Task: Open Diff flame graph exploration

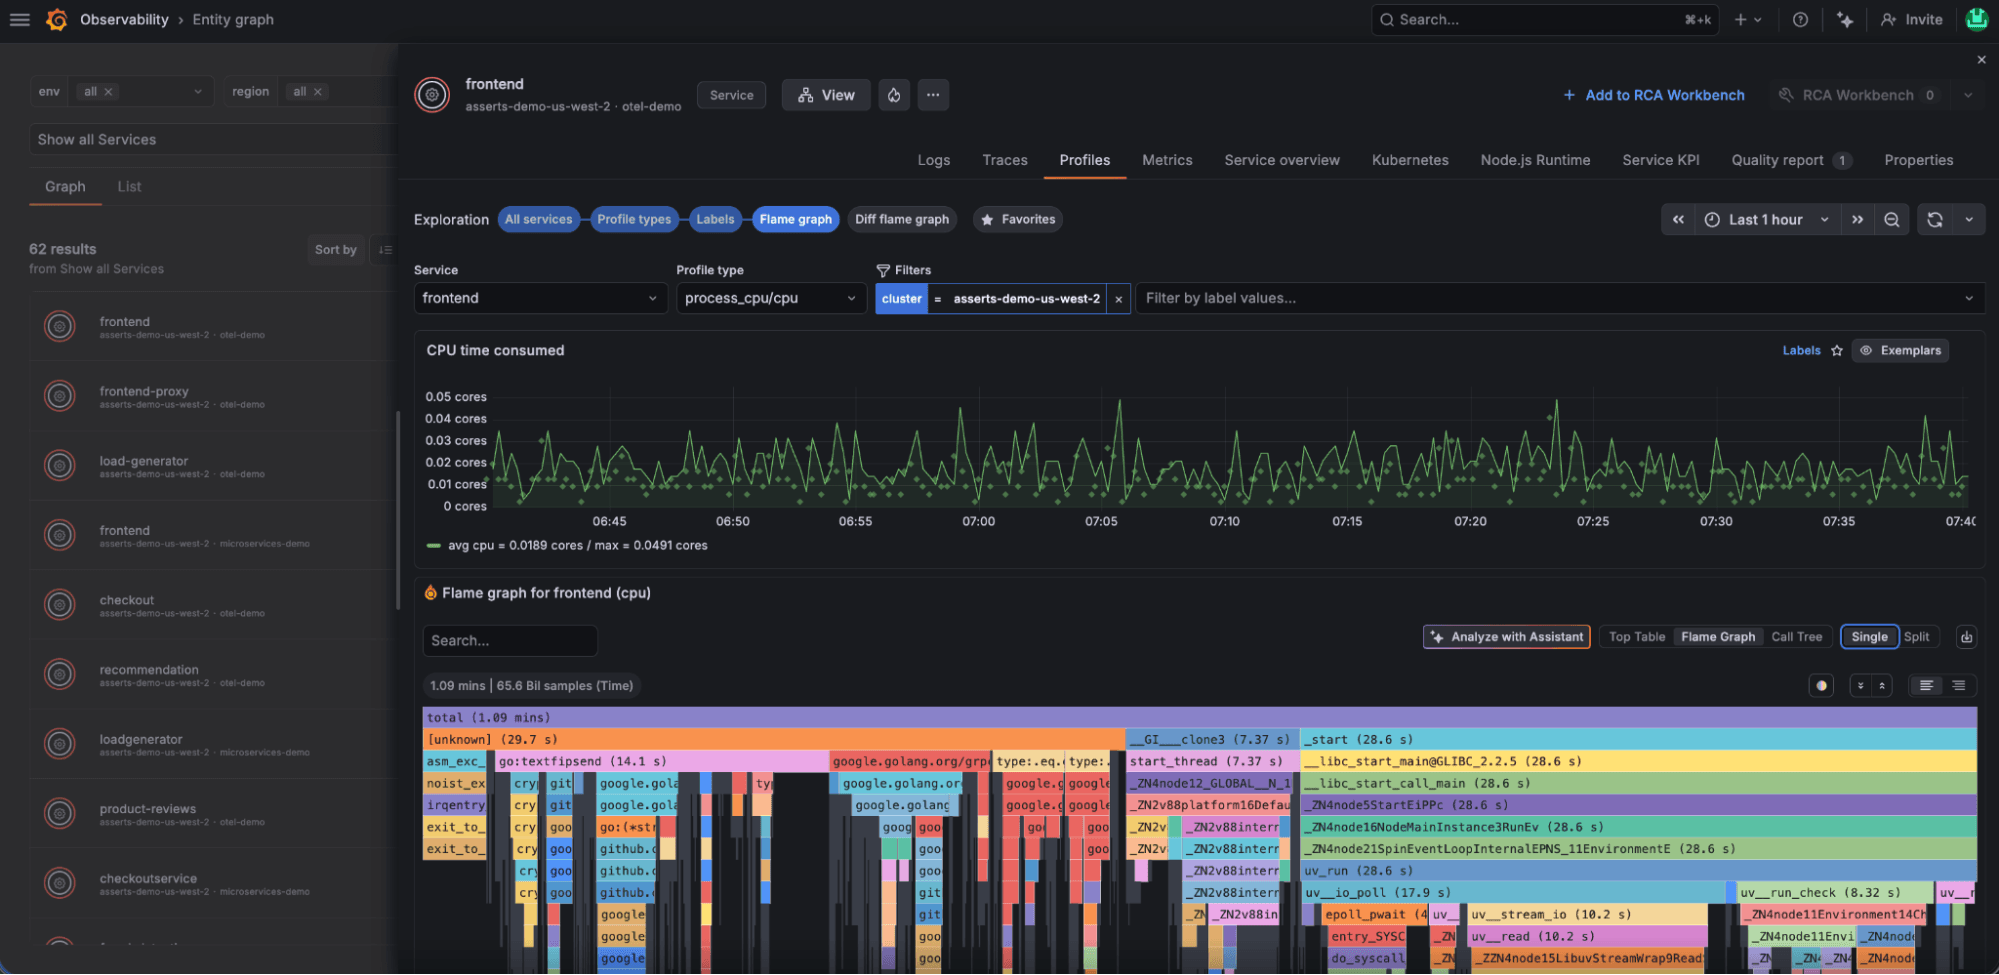Action: pos(902,220)
